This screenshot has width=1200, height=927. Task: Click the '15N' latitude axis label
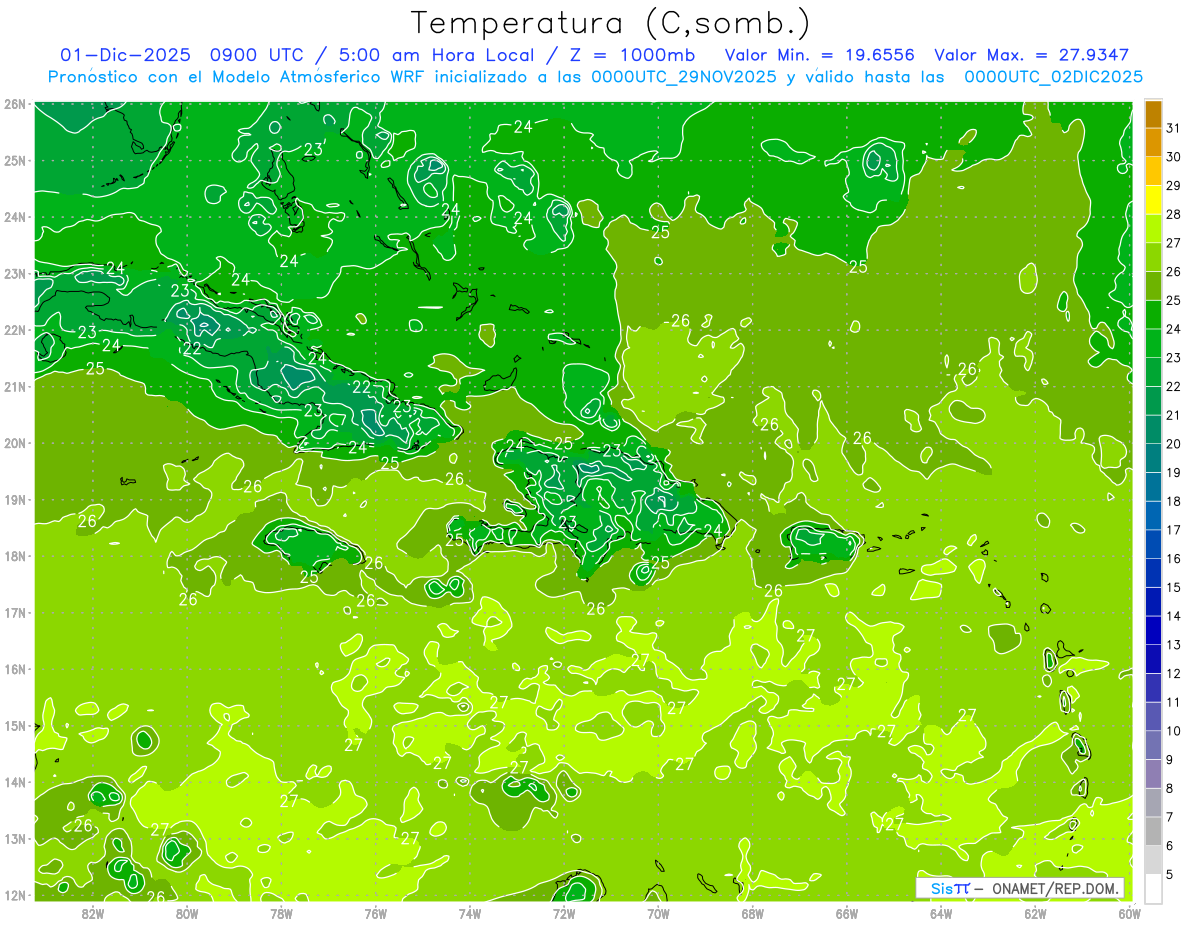(x=15, y=725)
